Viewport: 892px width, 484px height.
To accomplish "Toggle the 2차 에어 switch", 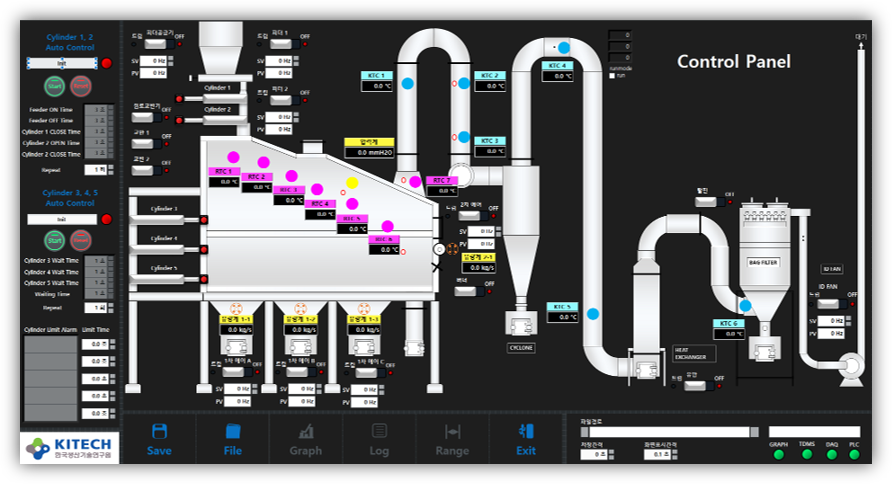I will pyautogui.click(x=471, y=216).
